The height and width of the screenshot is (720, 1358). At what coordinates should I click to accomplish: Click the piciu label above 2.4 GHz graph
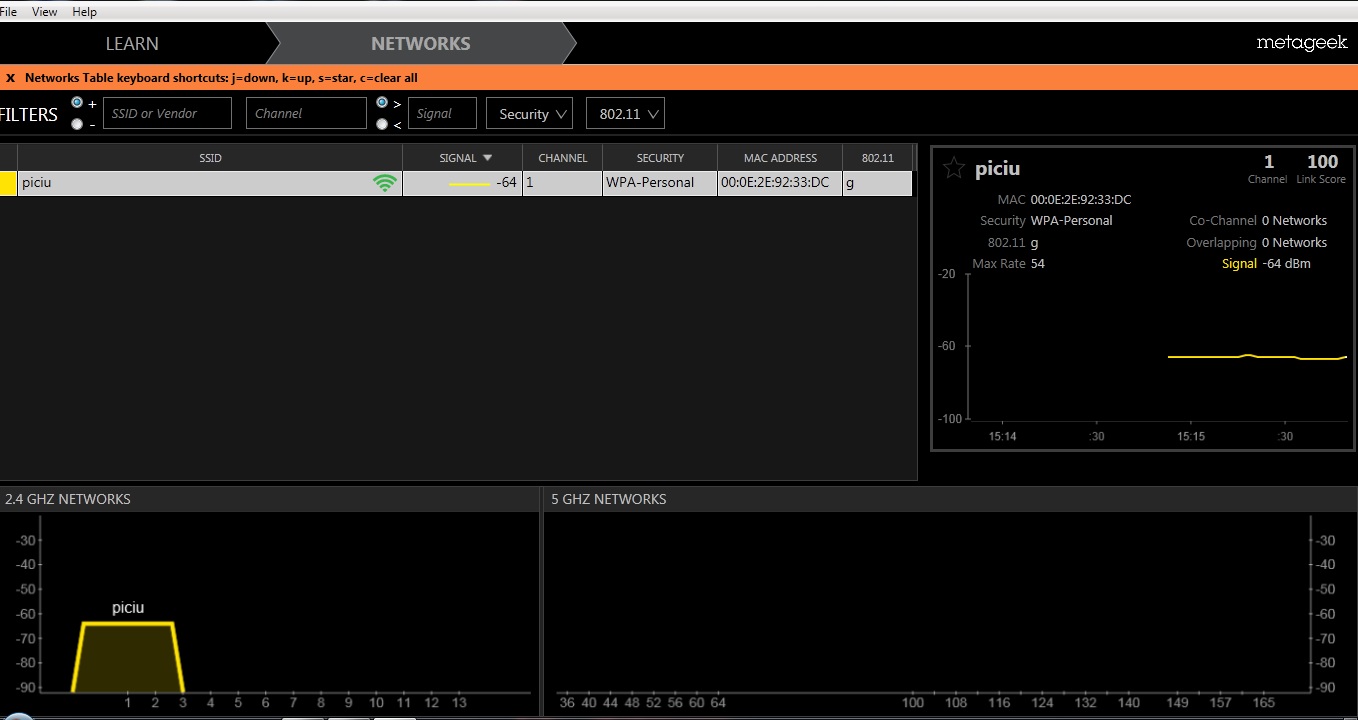[x=128, y=608]
